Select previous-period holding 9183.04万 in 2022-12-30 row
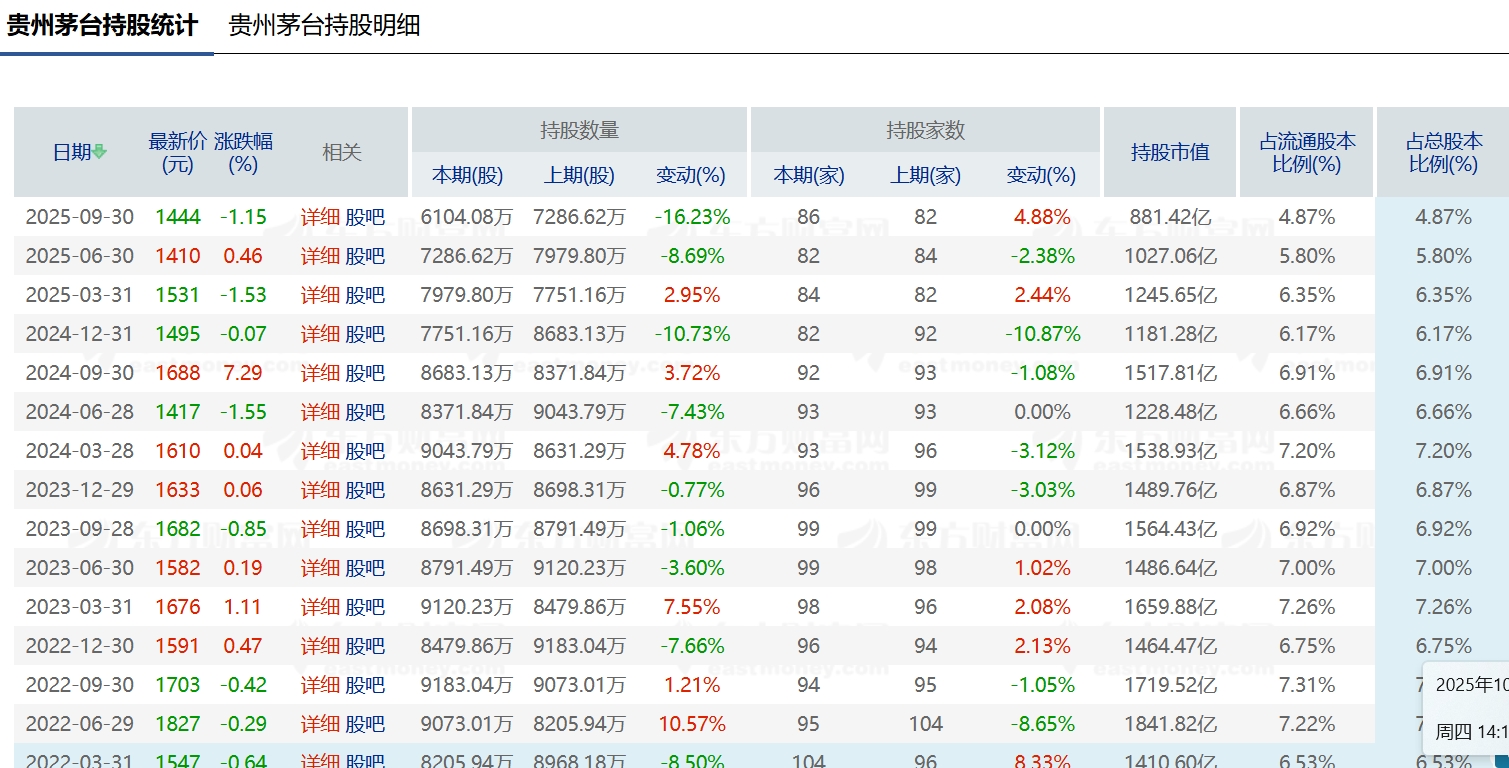 point(580,646)
